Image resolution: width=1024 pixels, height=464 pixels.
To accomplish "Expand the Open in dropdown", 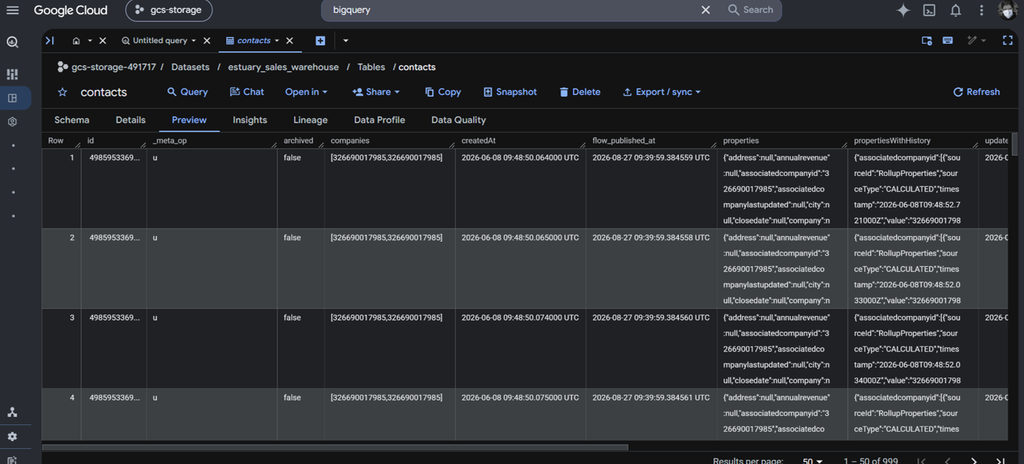I will (306, 92).
